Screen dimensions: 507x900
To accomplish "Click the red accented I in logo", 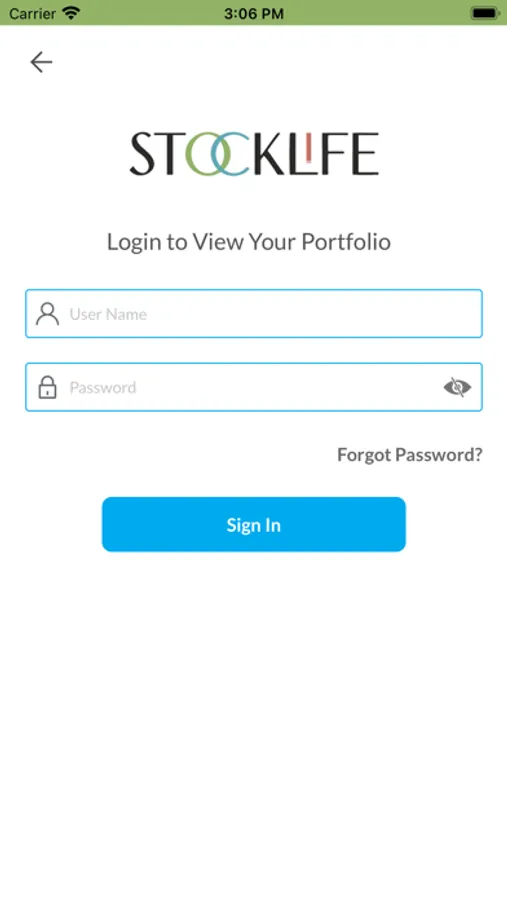I will [308, 148].
